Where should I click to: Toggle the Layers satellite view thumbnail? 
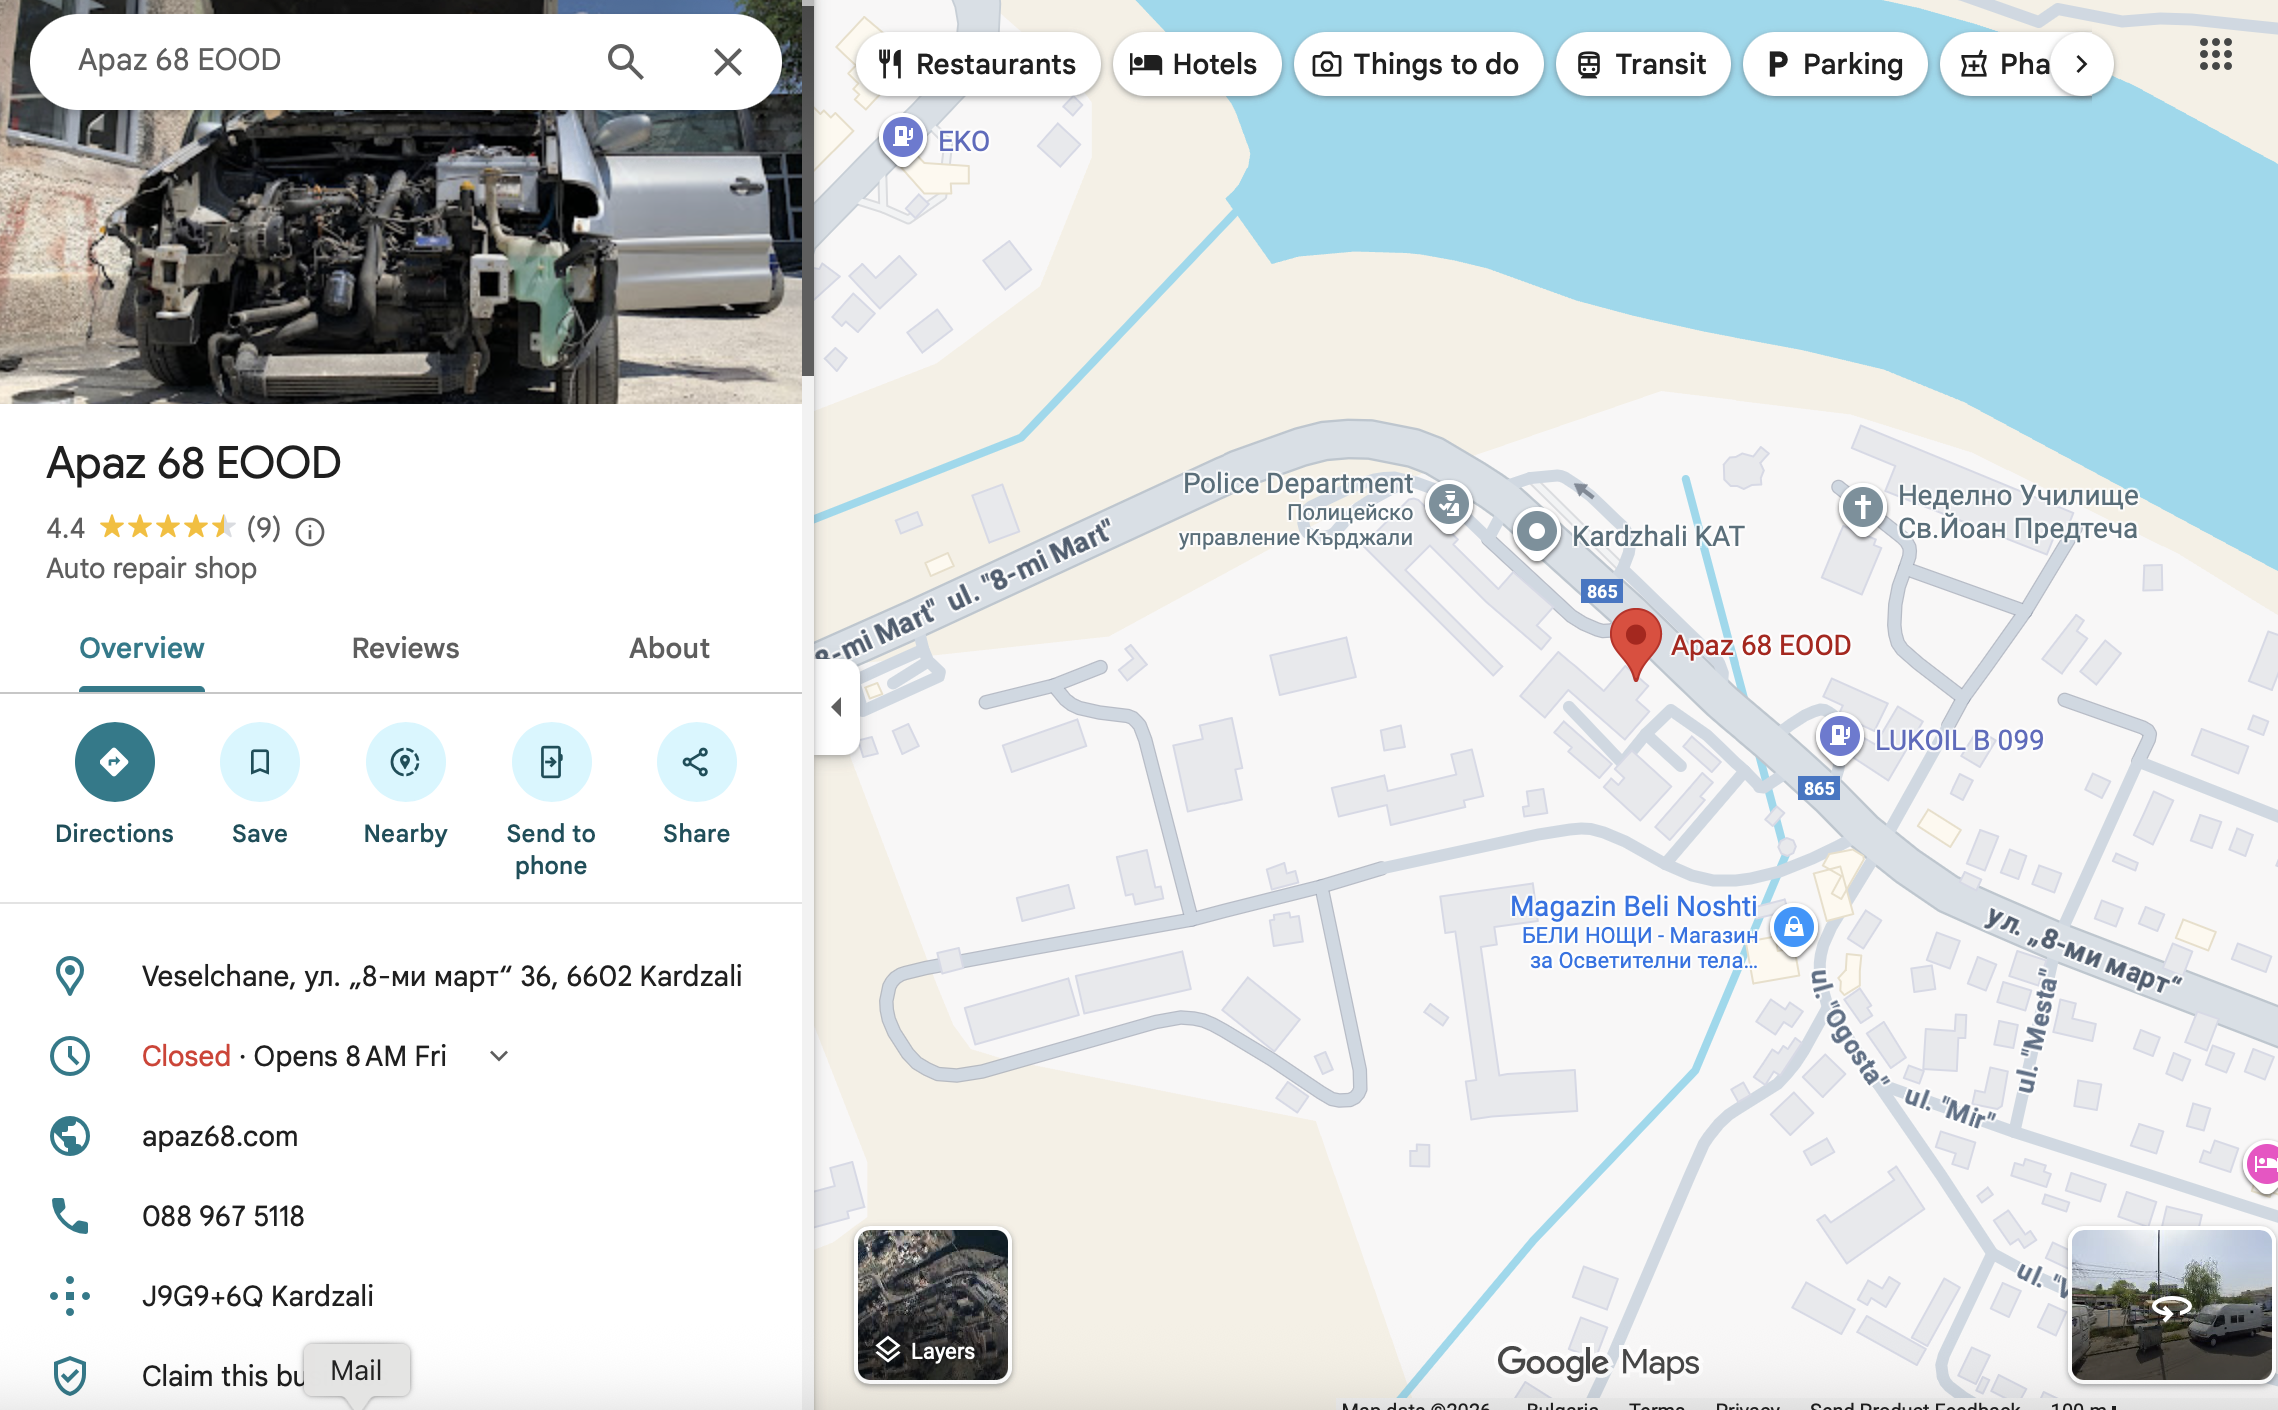coord(933,1305)
